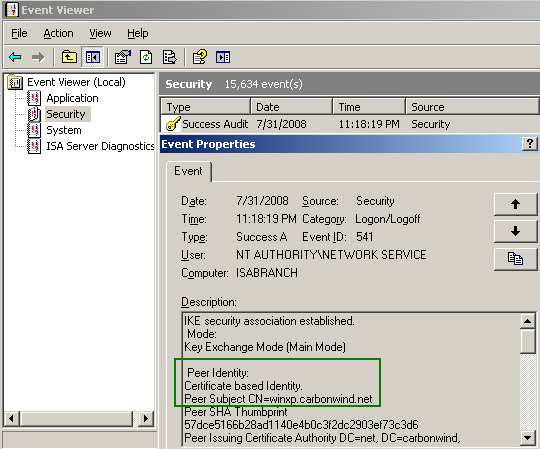Screen dimensions: 540x449
Task: Select ISA Server Diagnostics log
Action: click(100, 146)
